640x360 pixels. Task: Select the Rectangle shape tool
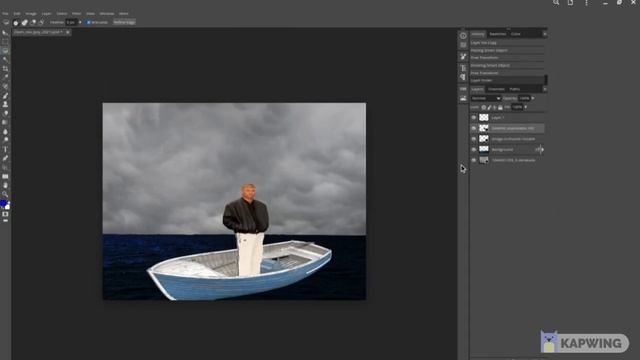pos(5,176)
